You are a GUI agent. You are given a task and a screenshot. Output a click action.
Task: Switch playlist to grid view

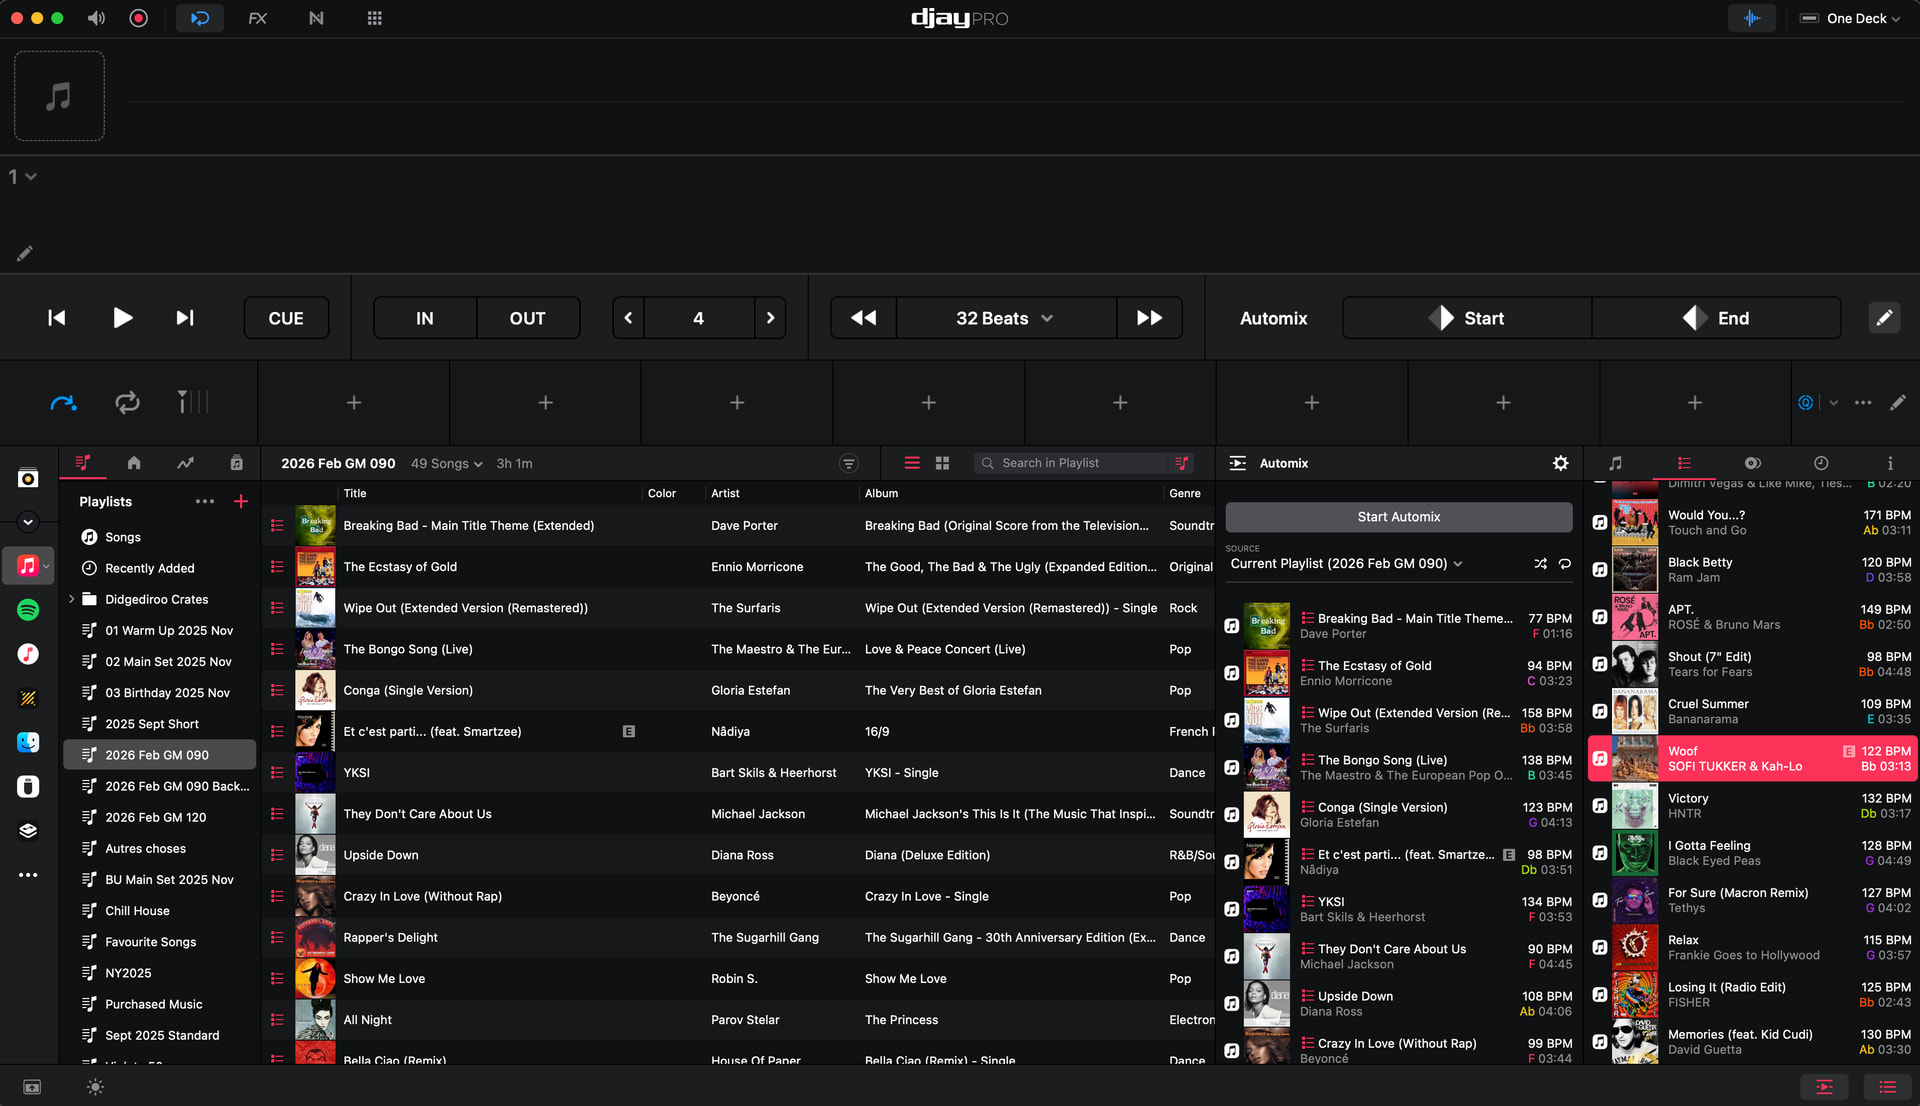[x=942, y=463]
